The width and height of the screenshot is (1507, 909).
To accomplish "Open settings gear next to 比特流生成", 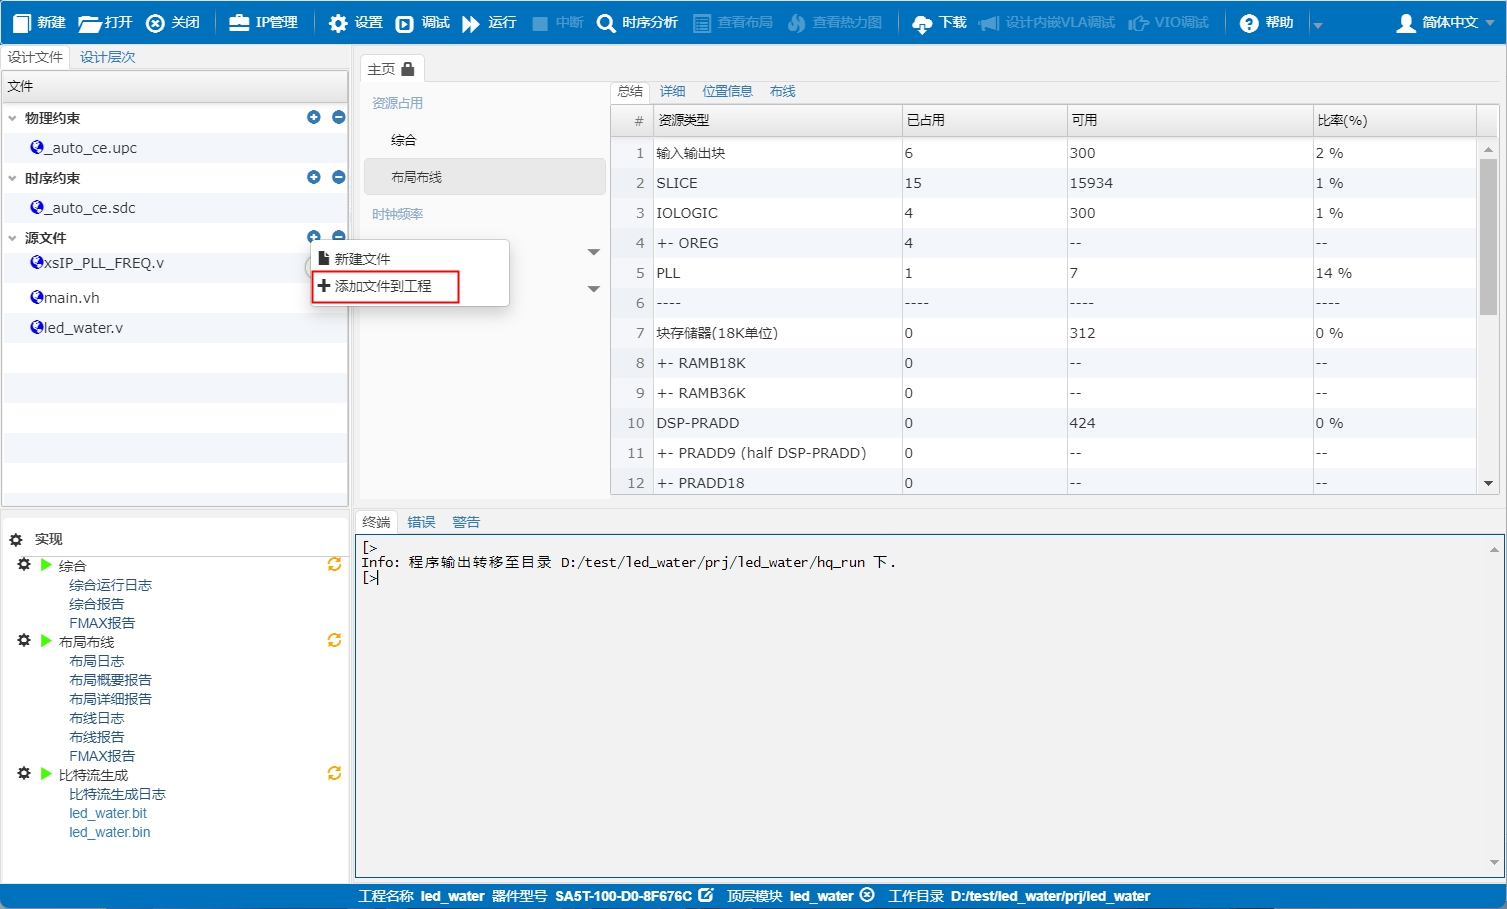I will [24, 774].
